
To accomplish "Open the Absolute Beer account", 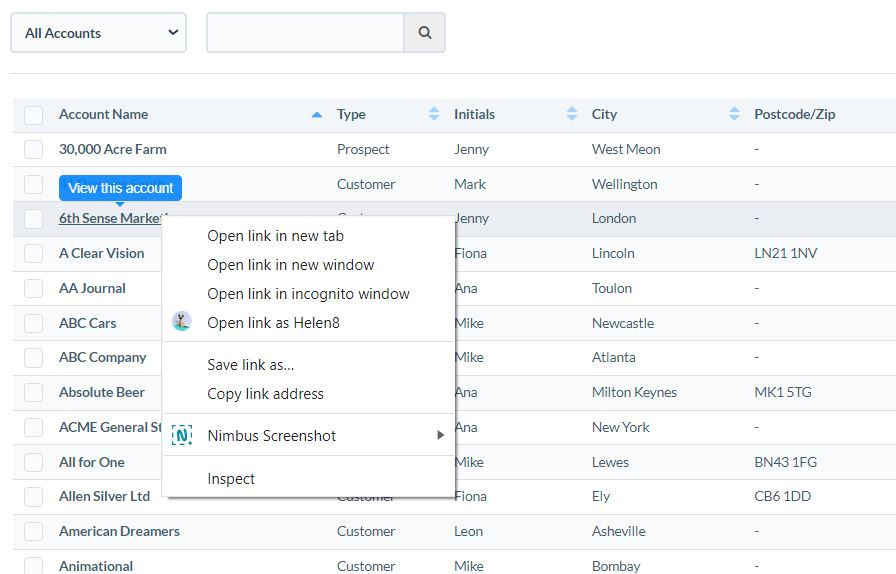I will coord(102,392).
